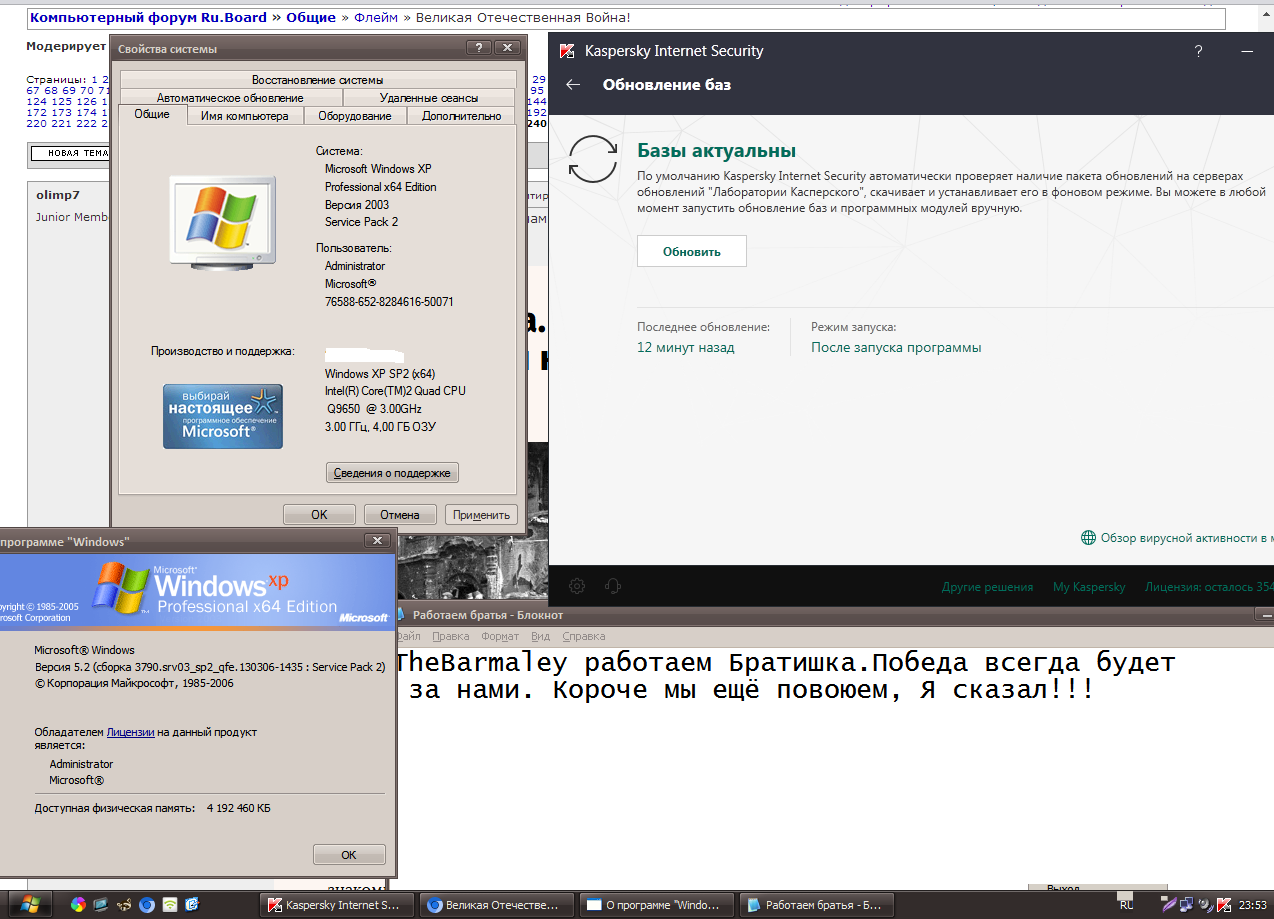The width and height of the screenshot is (1274, 919).
Task: Click Применить in System Properties
Action: point(481,515)
